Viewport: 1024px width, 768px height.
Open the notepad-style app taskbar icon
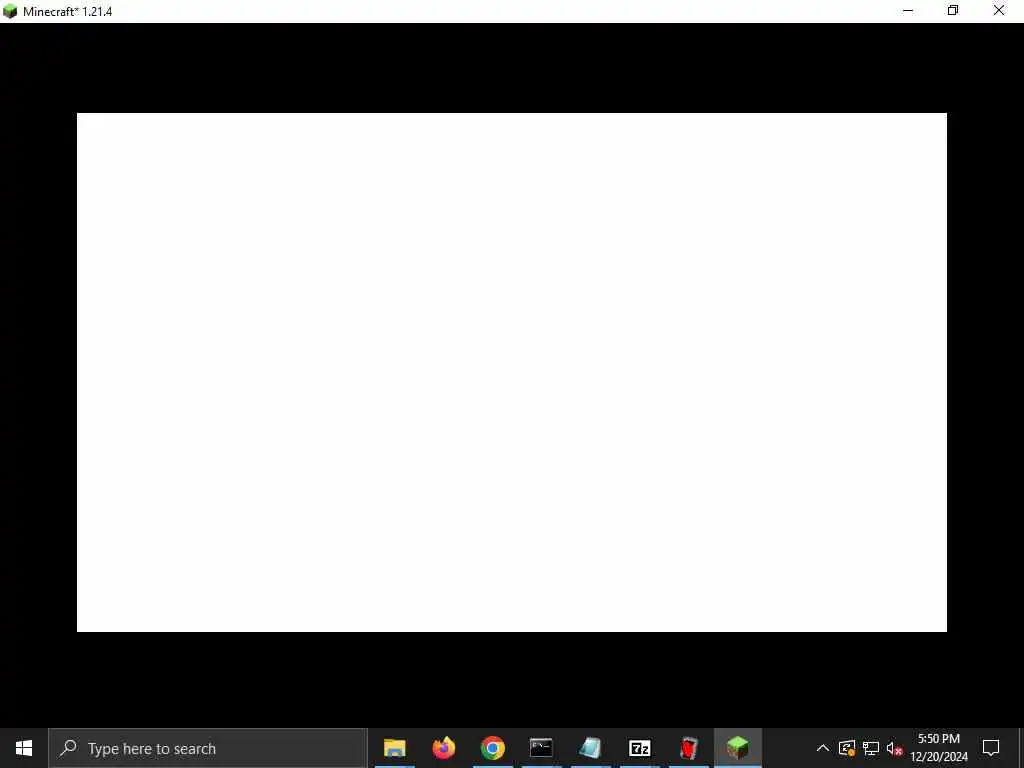(x=590, y=748)
